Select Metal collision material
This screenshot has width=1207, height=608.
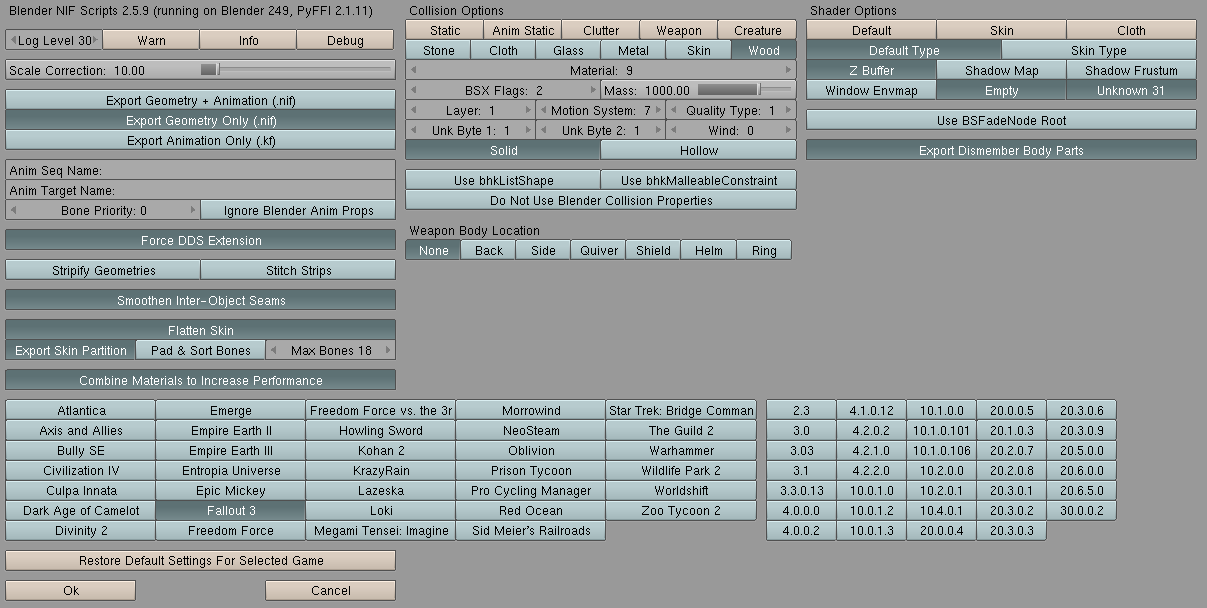[x=633, y=50]
